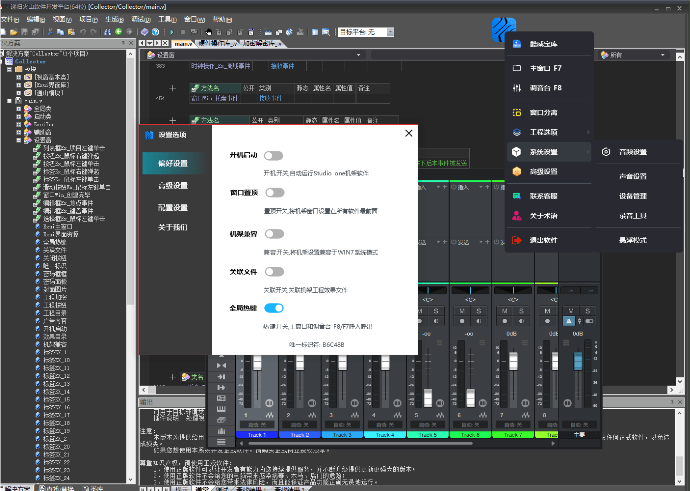Click the orange 高级设置 cube icon

click(x=516, y=172)
